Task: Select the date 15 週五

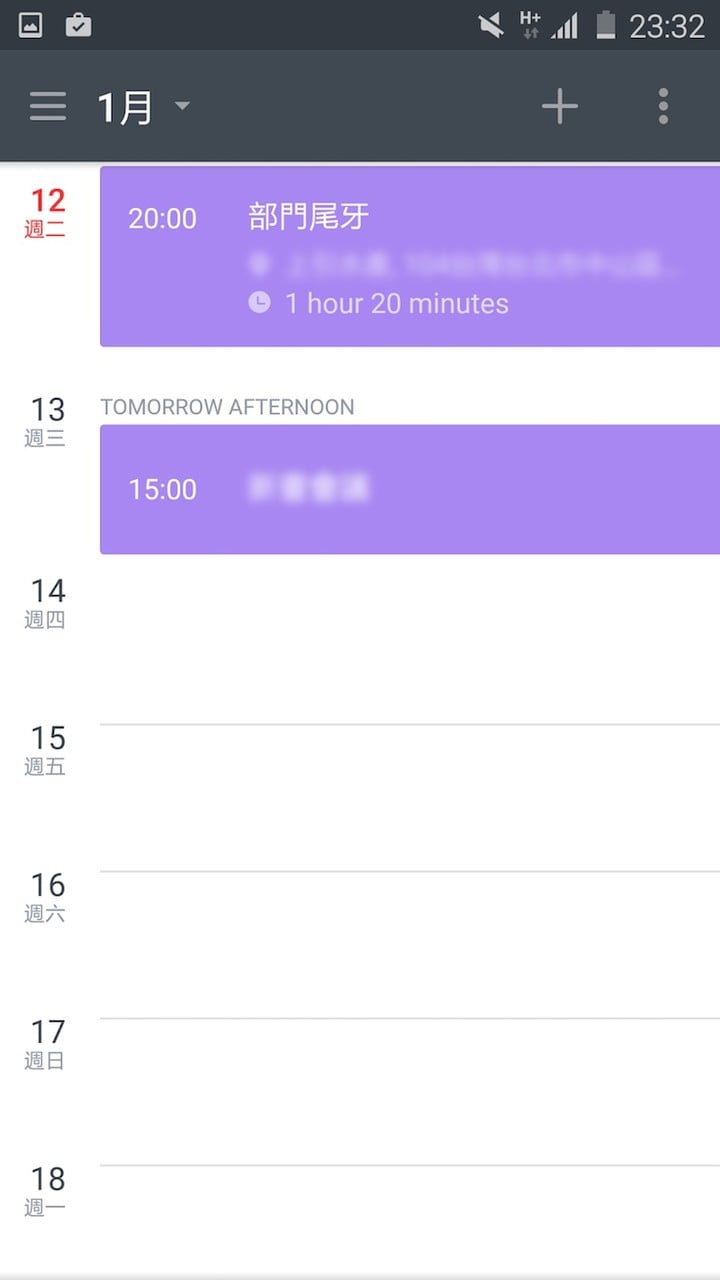Action: [46, 749]
